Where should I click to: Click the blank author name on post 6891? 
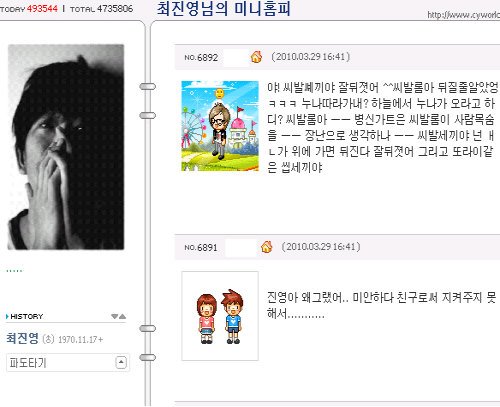[x=241, y=248]
